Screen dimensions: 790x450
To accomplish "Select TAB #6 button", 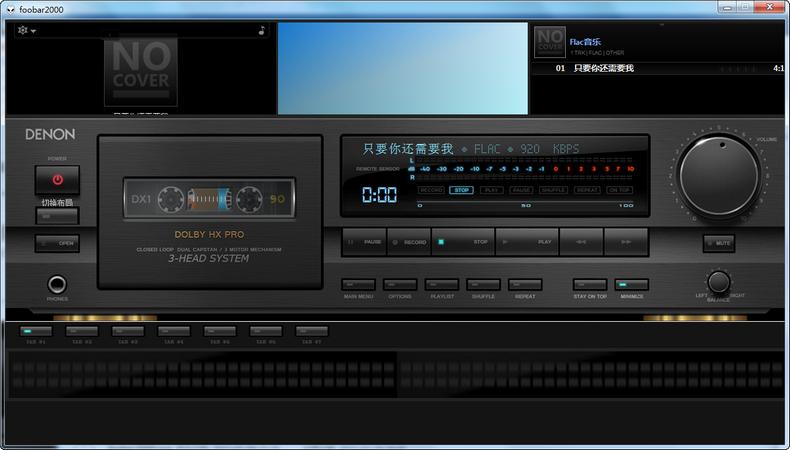I will (x=266, y=331).
